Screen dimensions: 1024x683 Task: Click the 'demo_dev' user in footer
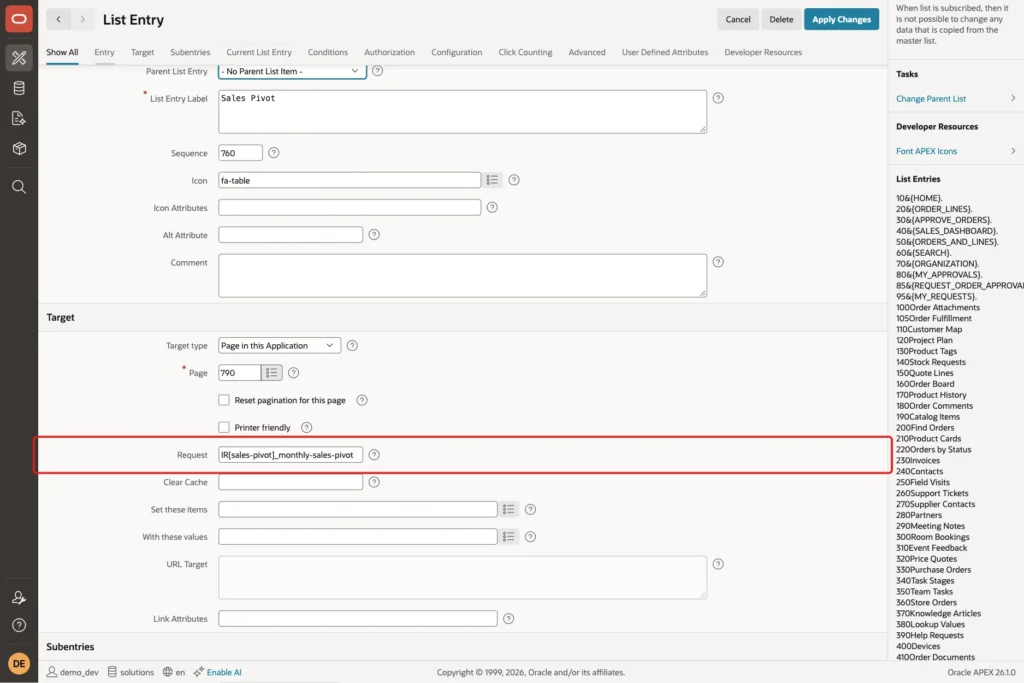72,672
